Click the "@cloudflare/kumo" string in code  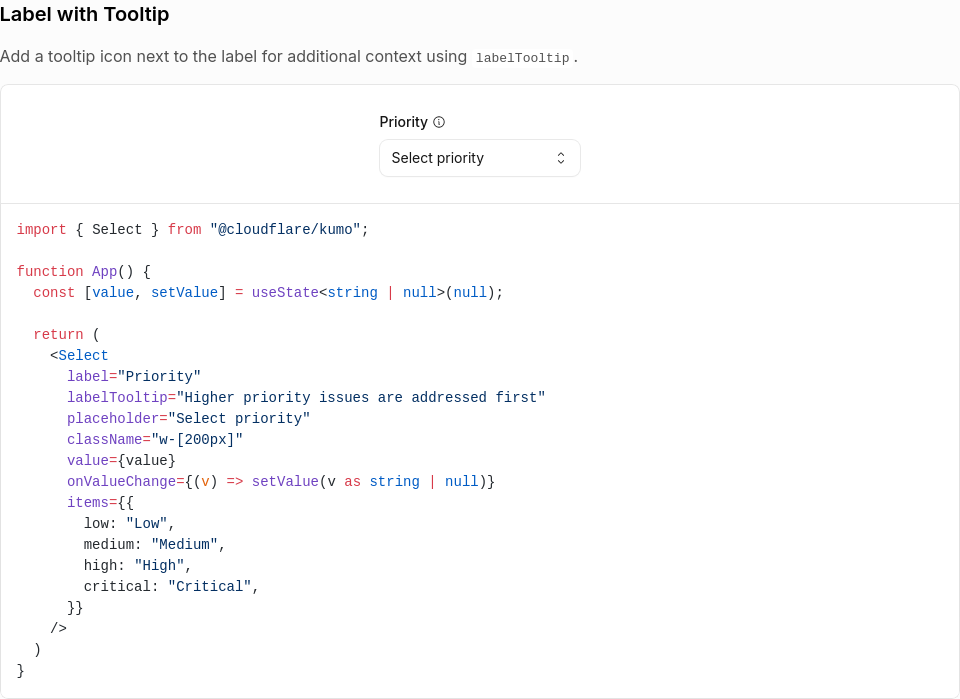[285, 230]
